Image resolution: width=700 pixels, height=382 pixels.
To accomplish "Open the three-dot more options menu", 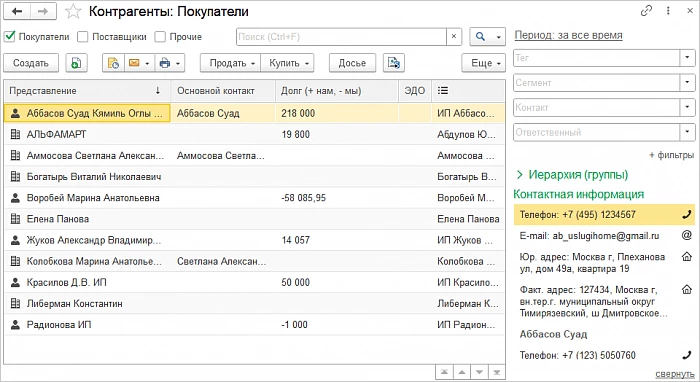I will (x=668, y=11).
